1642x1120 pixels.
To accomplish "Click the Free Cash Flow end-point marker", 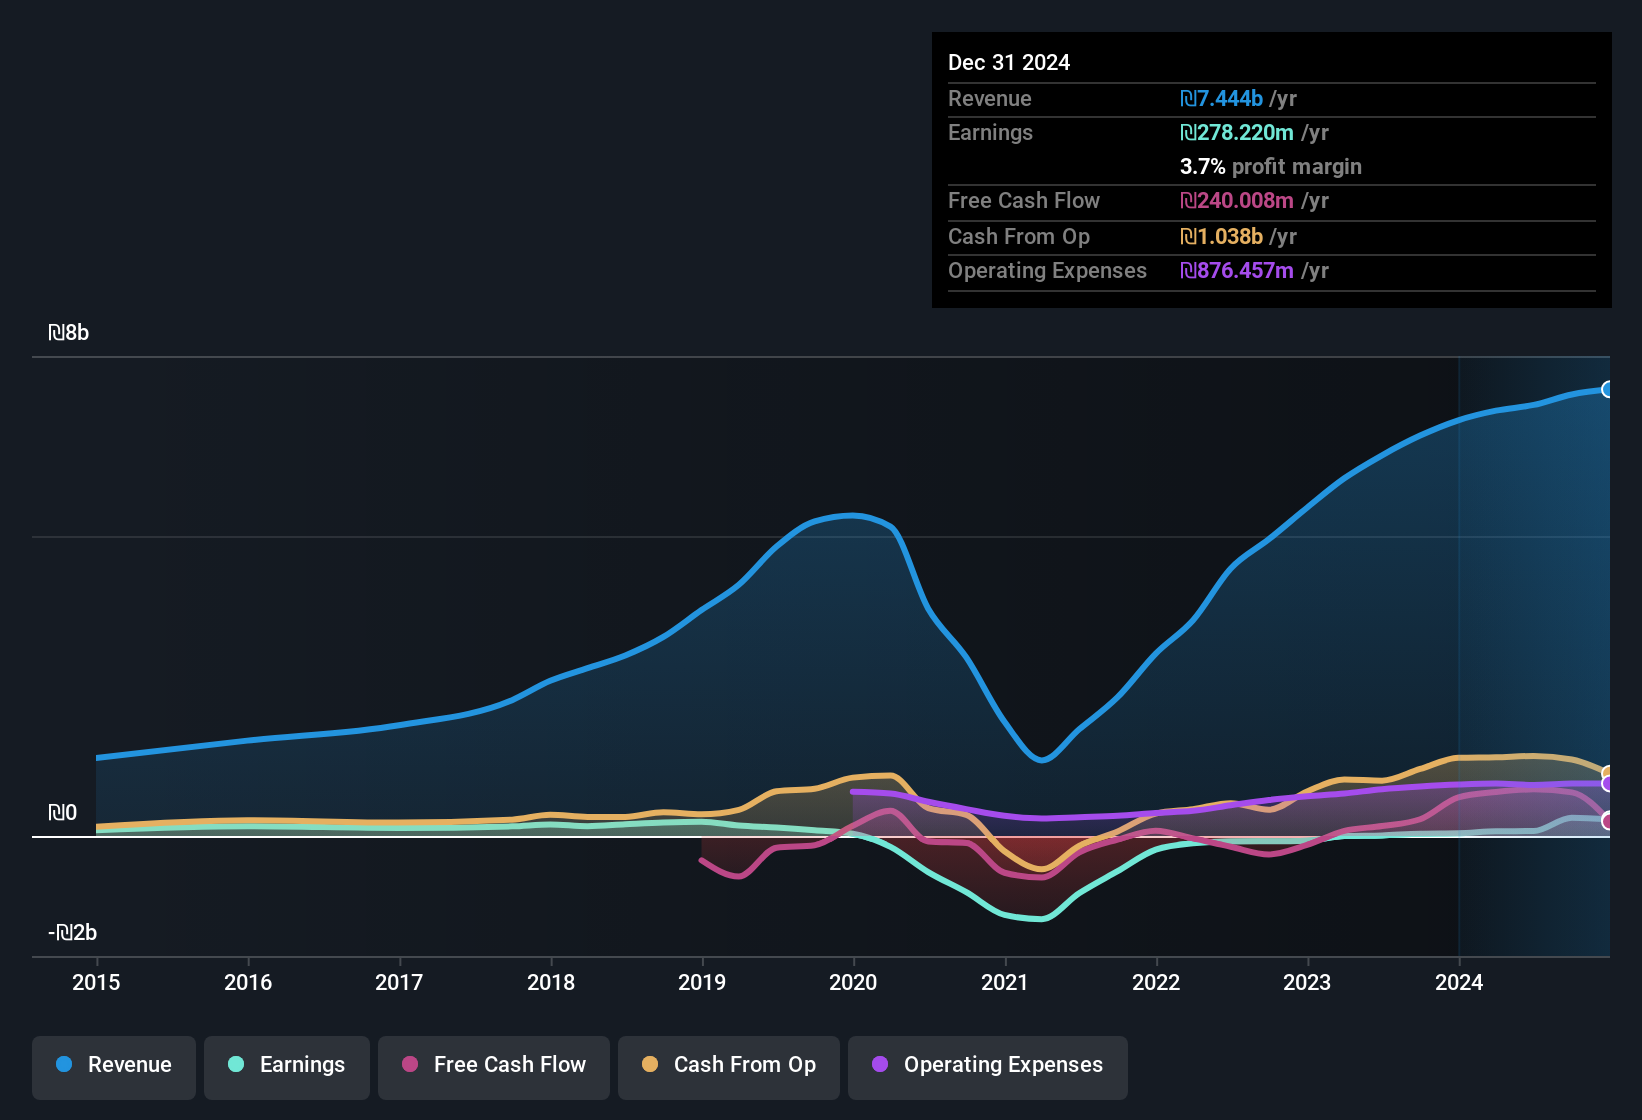I will point(1607,820).
